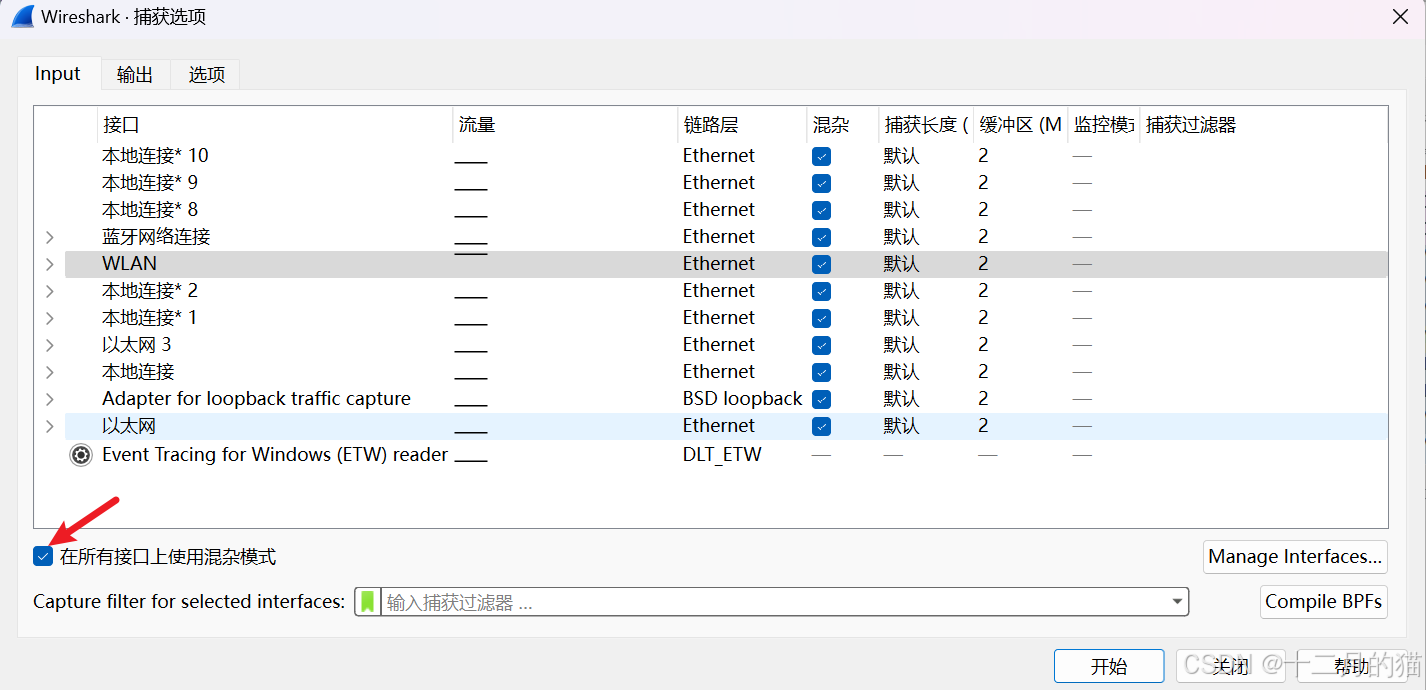
Task: Click Ethernet cell in 蓝牙网络连接 row
Action: tap(719, 237)
